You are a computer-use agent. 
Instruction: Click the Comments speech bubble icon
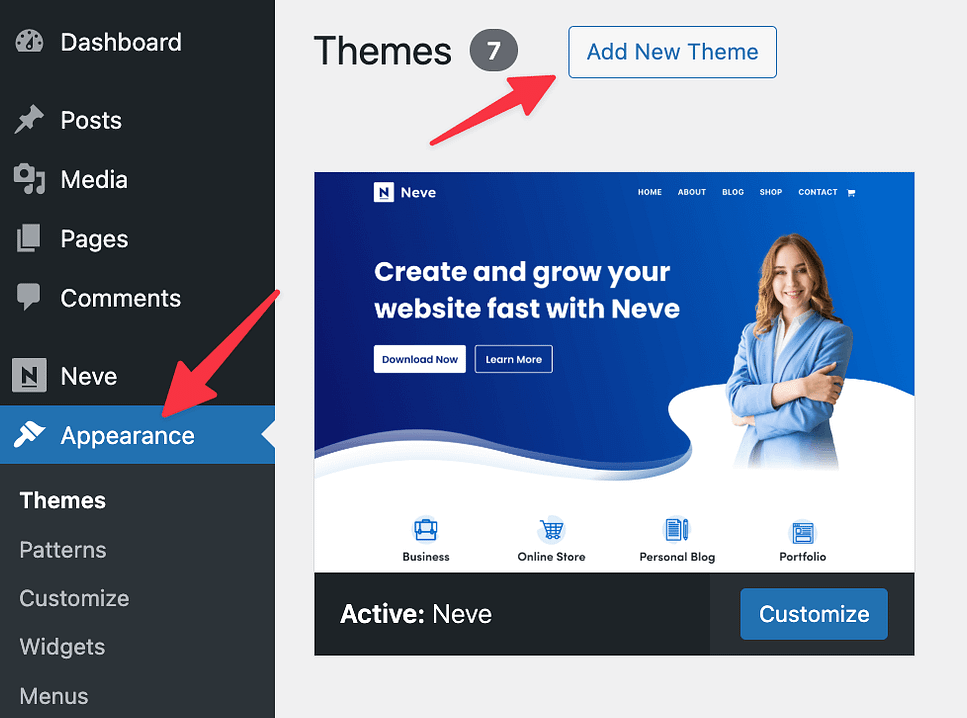click(x=28, y=297)
